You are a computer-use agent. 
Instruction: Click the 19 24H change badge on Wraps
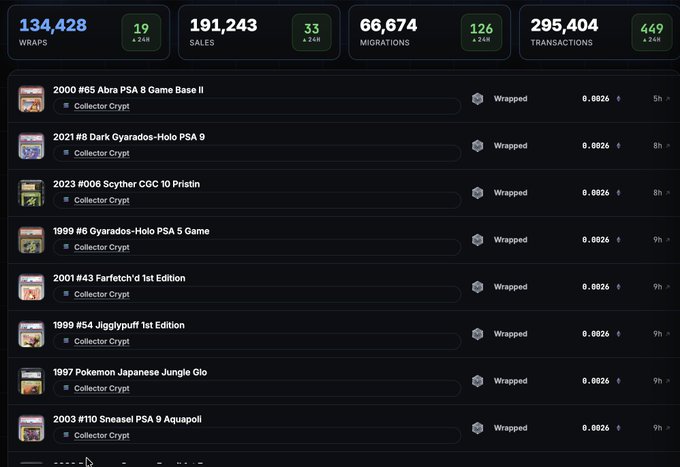(141, 32)
